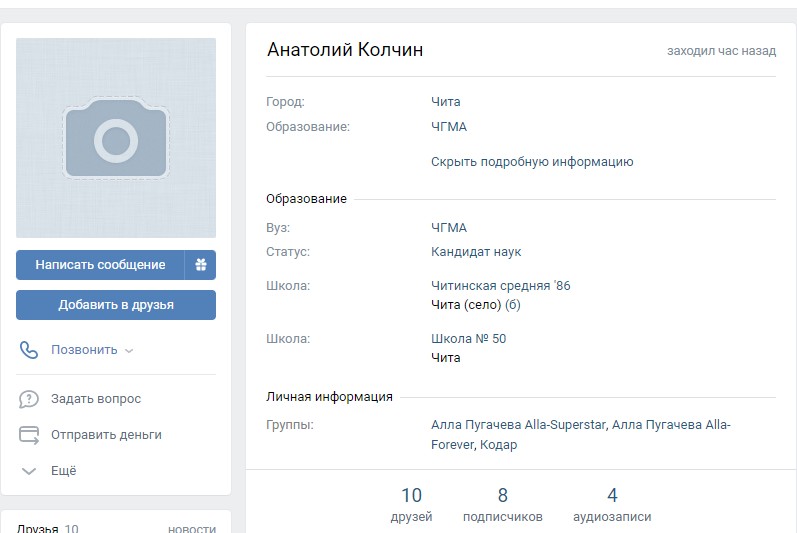This screenshot has width=797, height=533.
Task: Open the Алла Пугачева Alla-Superstar group
Action: click(x=519, y=424)
